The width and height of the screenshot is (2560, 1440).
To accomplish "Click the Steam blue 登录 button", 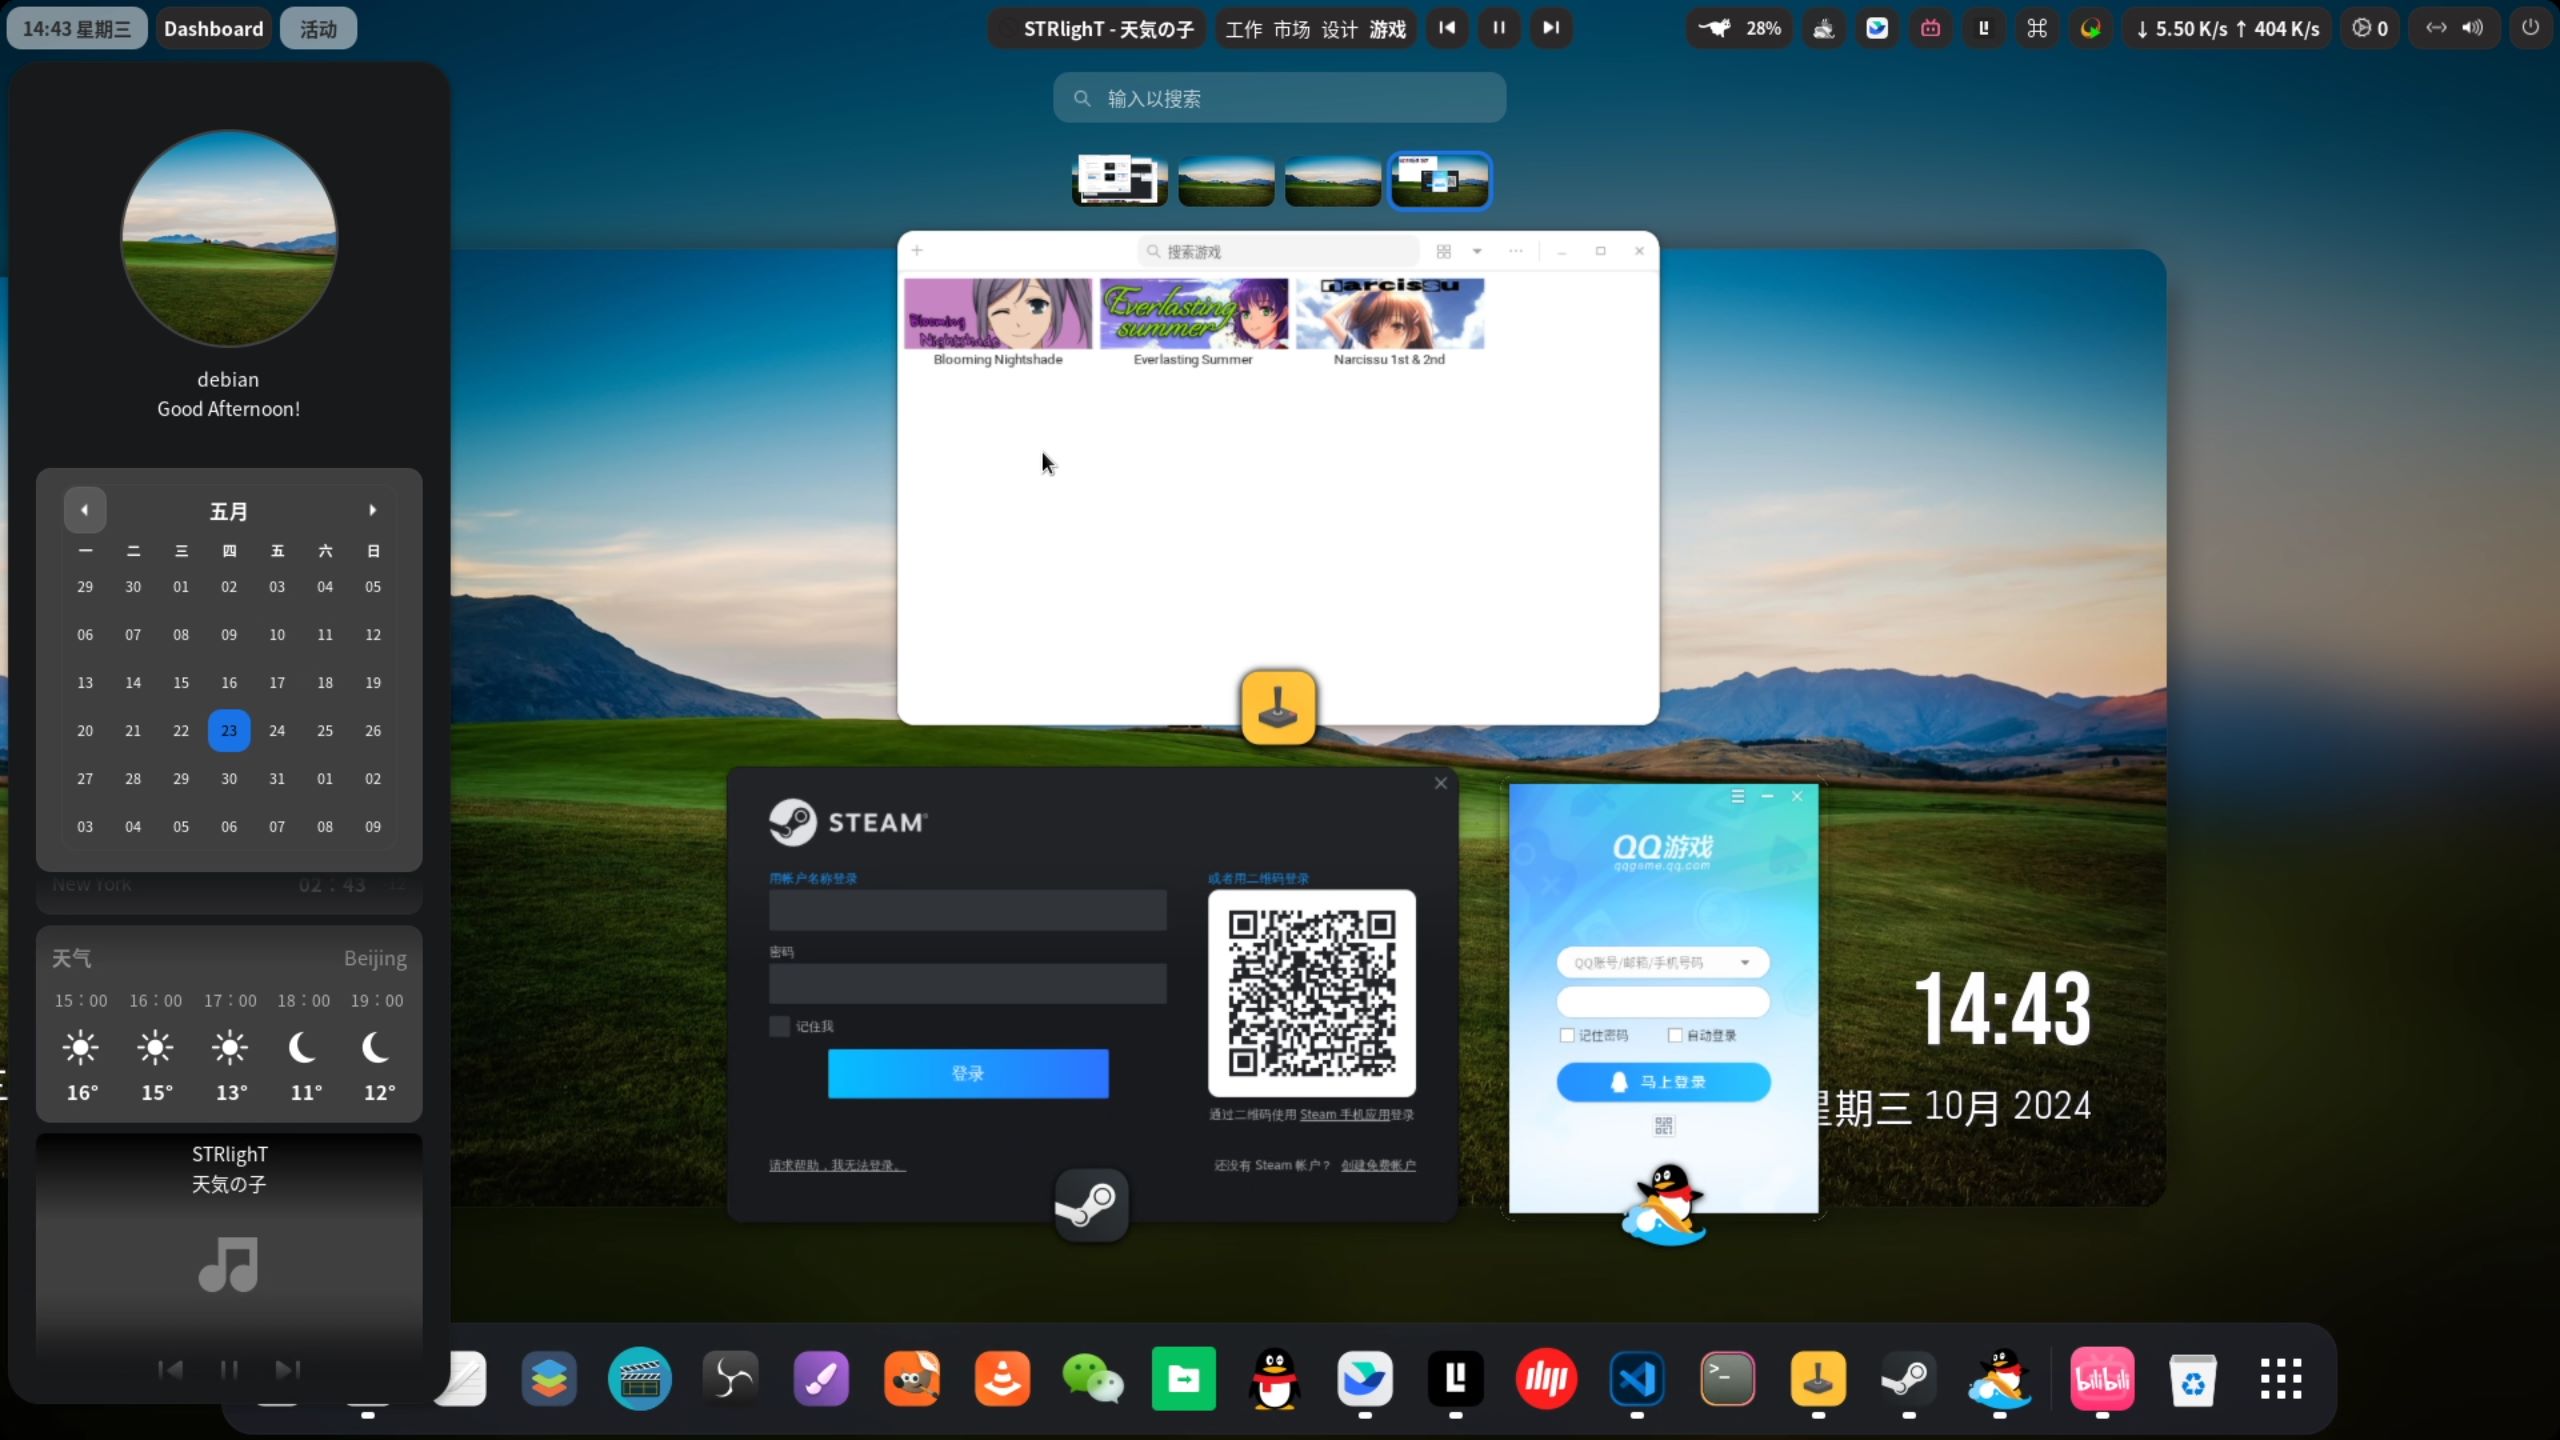I will coord(967,1073).
